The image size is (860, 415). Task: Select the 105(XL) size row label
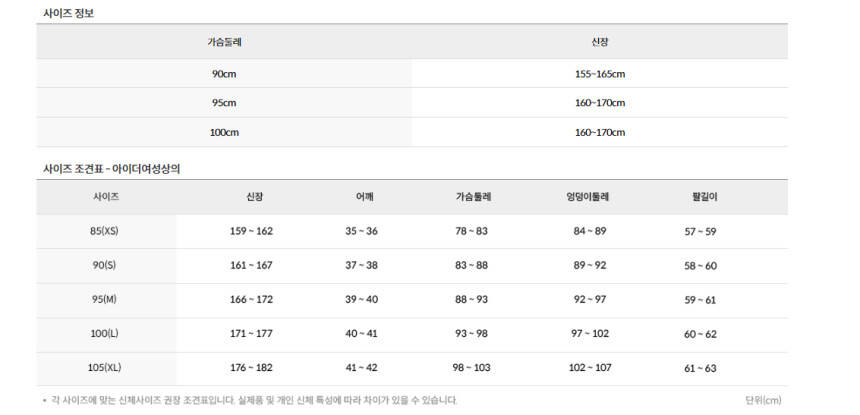[x=104, y=368]
